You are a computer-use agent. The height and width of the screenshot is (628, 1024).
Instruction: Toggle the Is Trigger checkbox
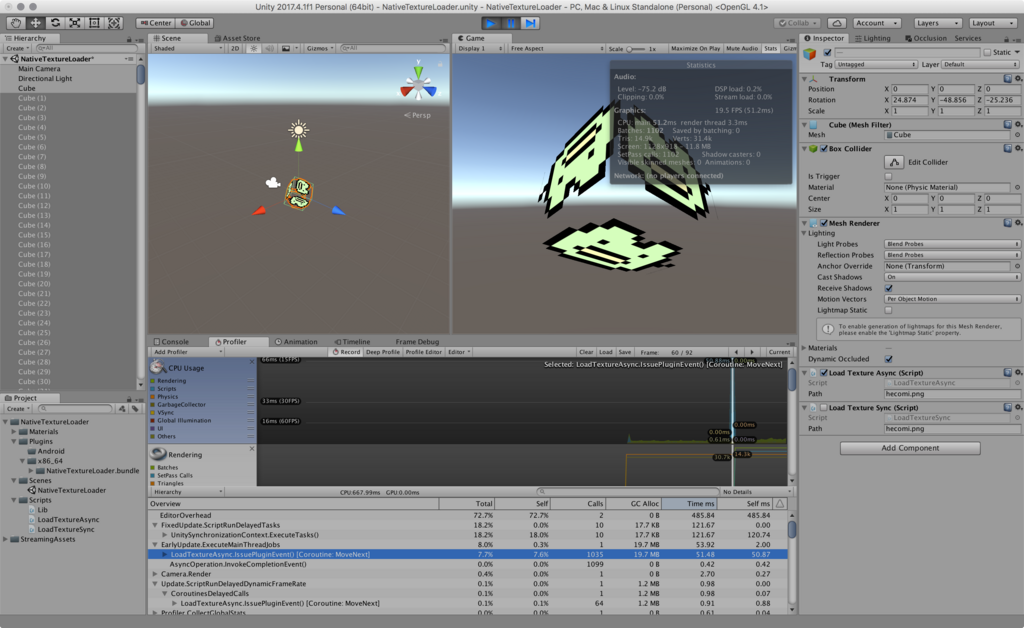coord(888,176)
